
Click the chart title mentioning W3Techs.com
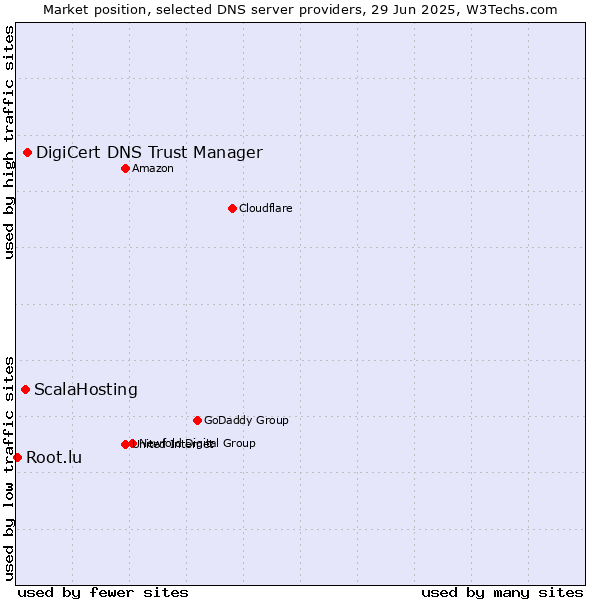click(300, 10)
